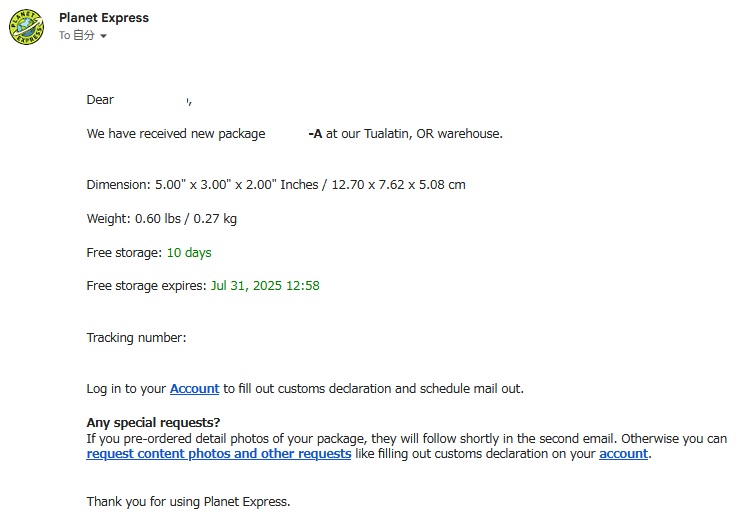The height and width of the screenshot is (512, 753).
Task: Open request content photos and other requests link
Action: (x=218, y=454)
